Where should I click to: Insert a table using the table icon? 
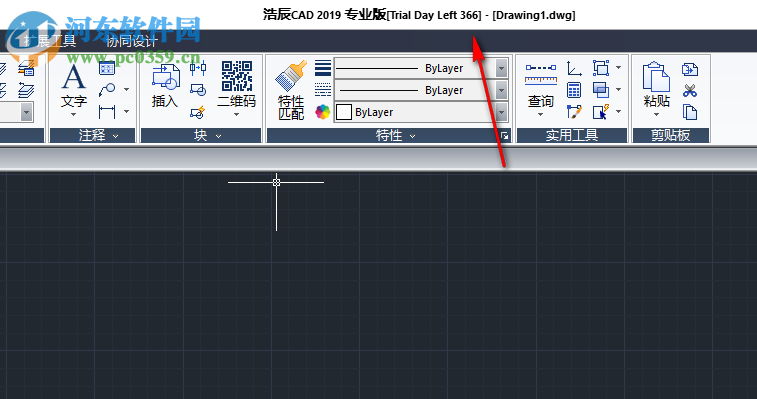(107, 68)
